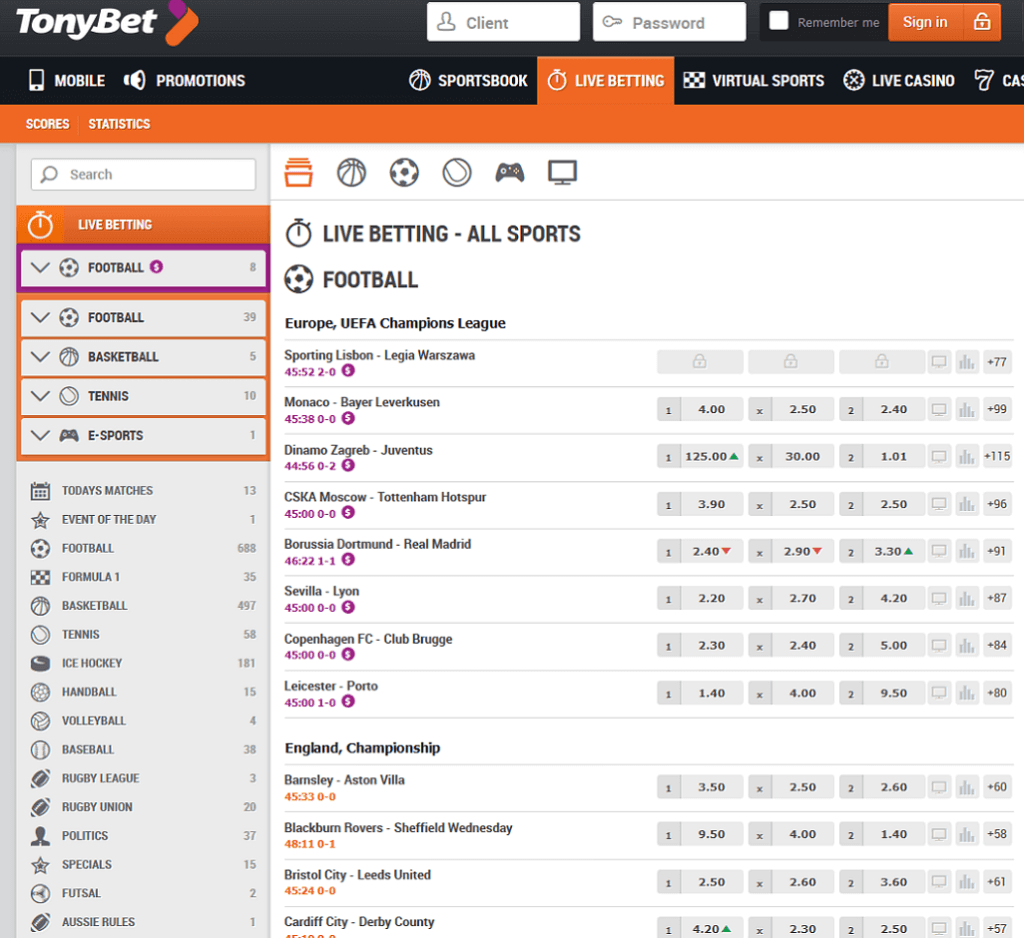1024x938 pixels.
Task: Go to the Sportsbook tab
Action: point(468,80)
